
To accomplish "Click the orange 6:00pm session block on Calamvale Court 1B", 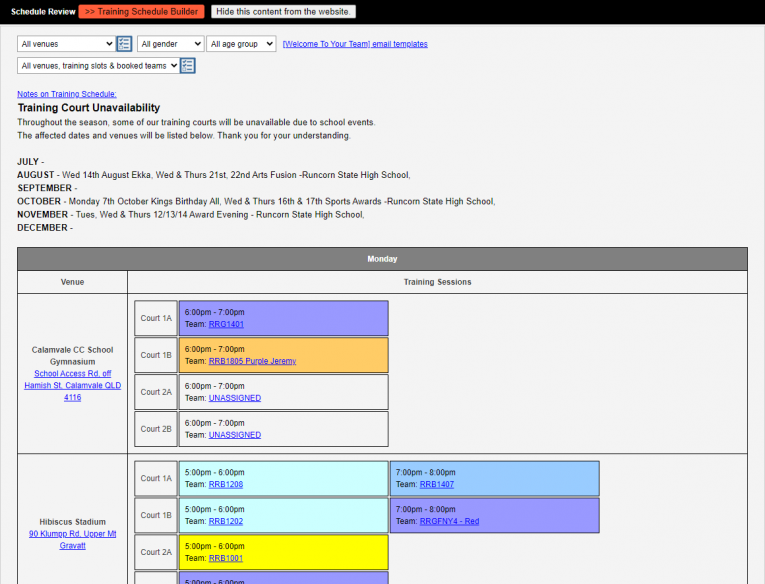I will pos(283,355).
